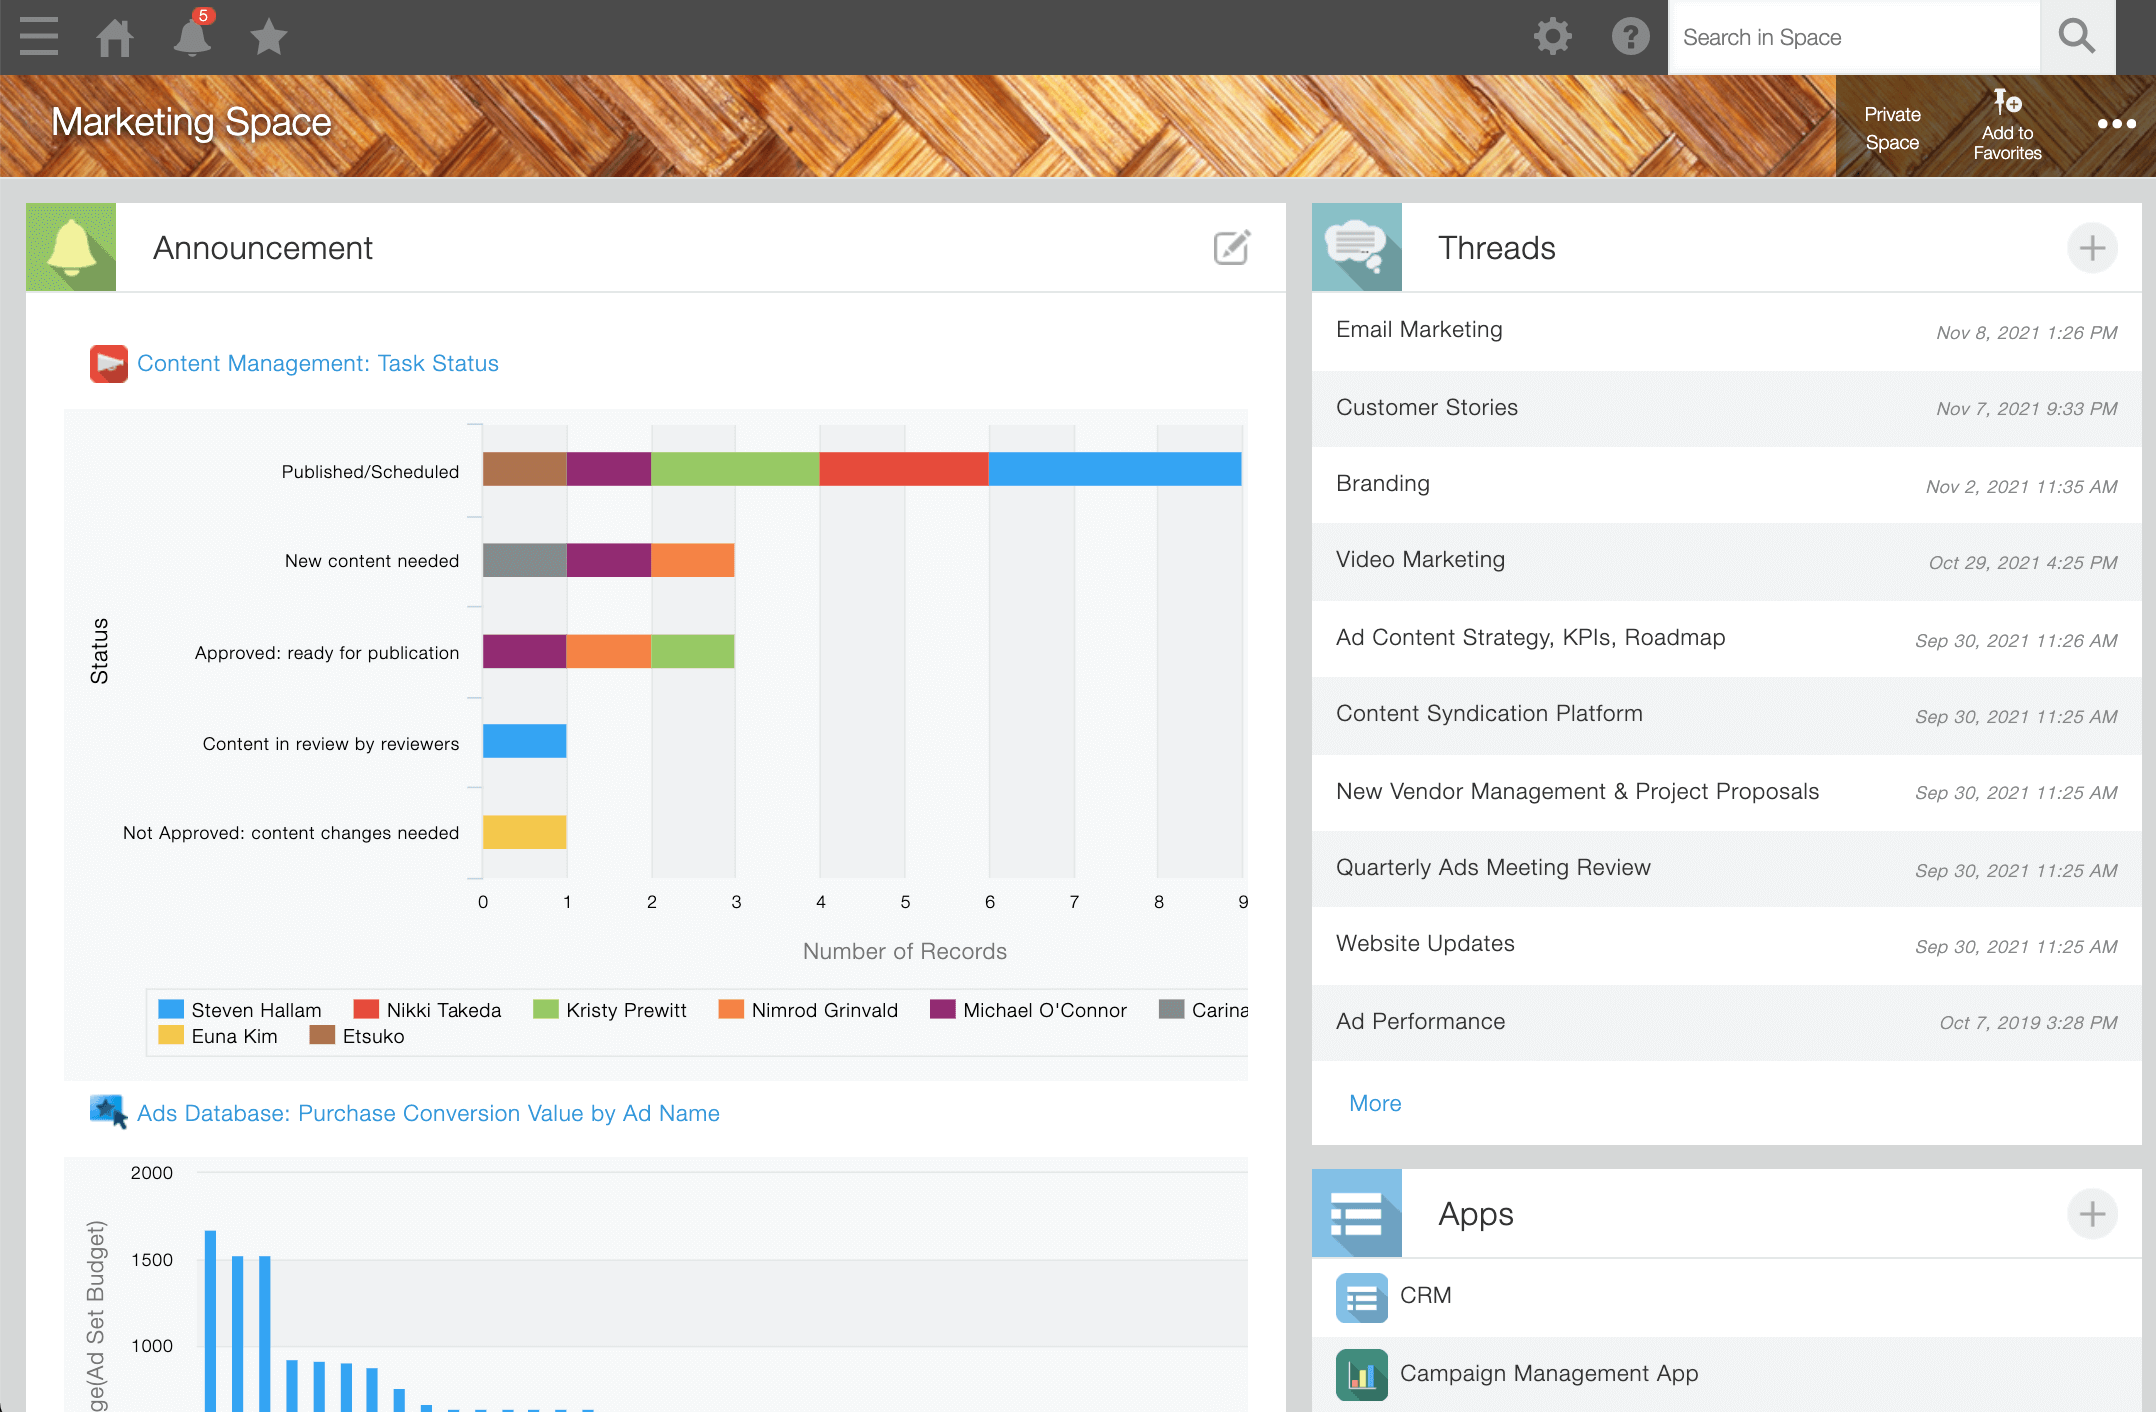The width and height of the screenshot is (2156, 1412).
Task: Click the Apps list panel icon
Action: [1357, 1213]
